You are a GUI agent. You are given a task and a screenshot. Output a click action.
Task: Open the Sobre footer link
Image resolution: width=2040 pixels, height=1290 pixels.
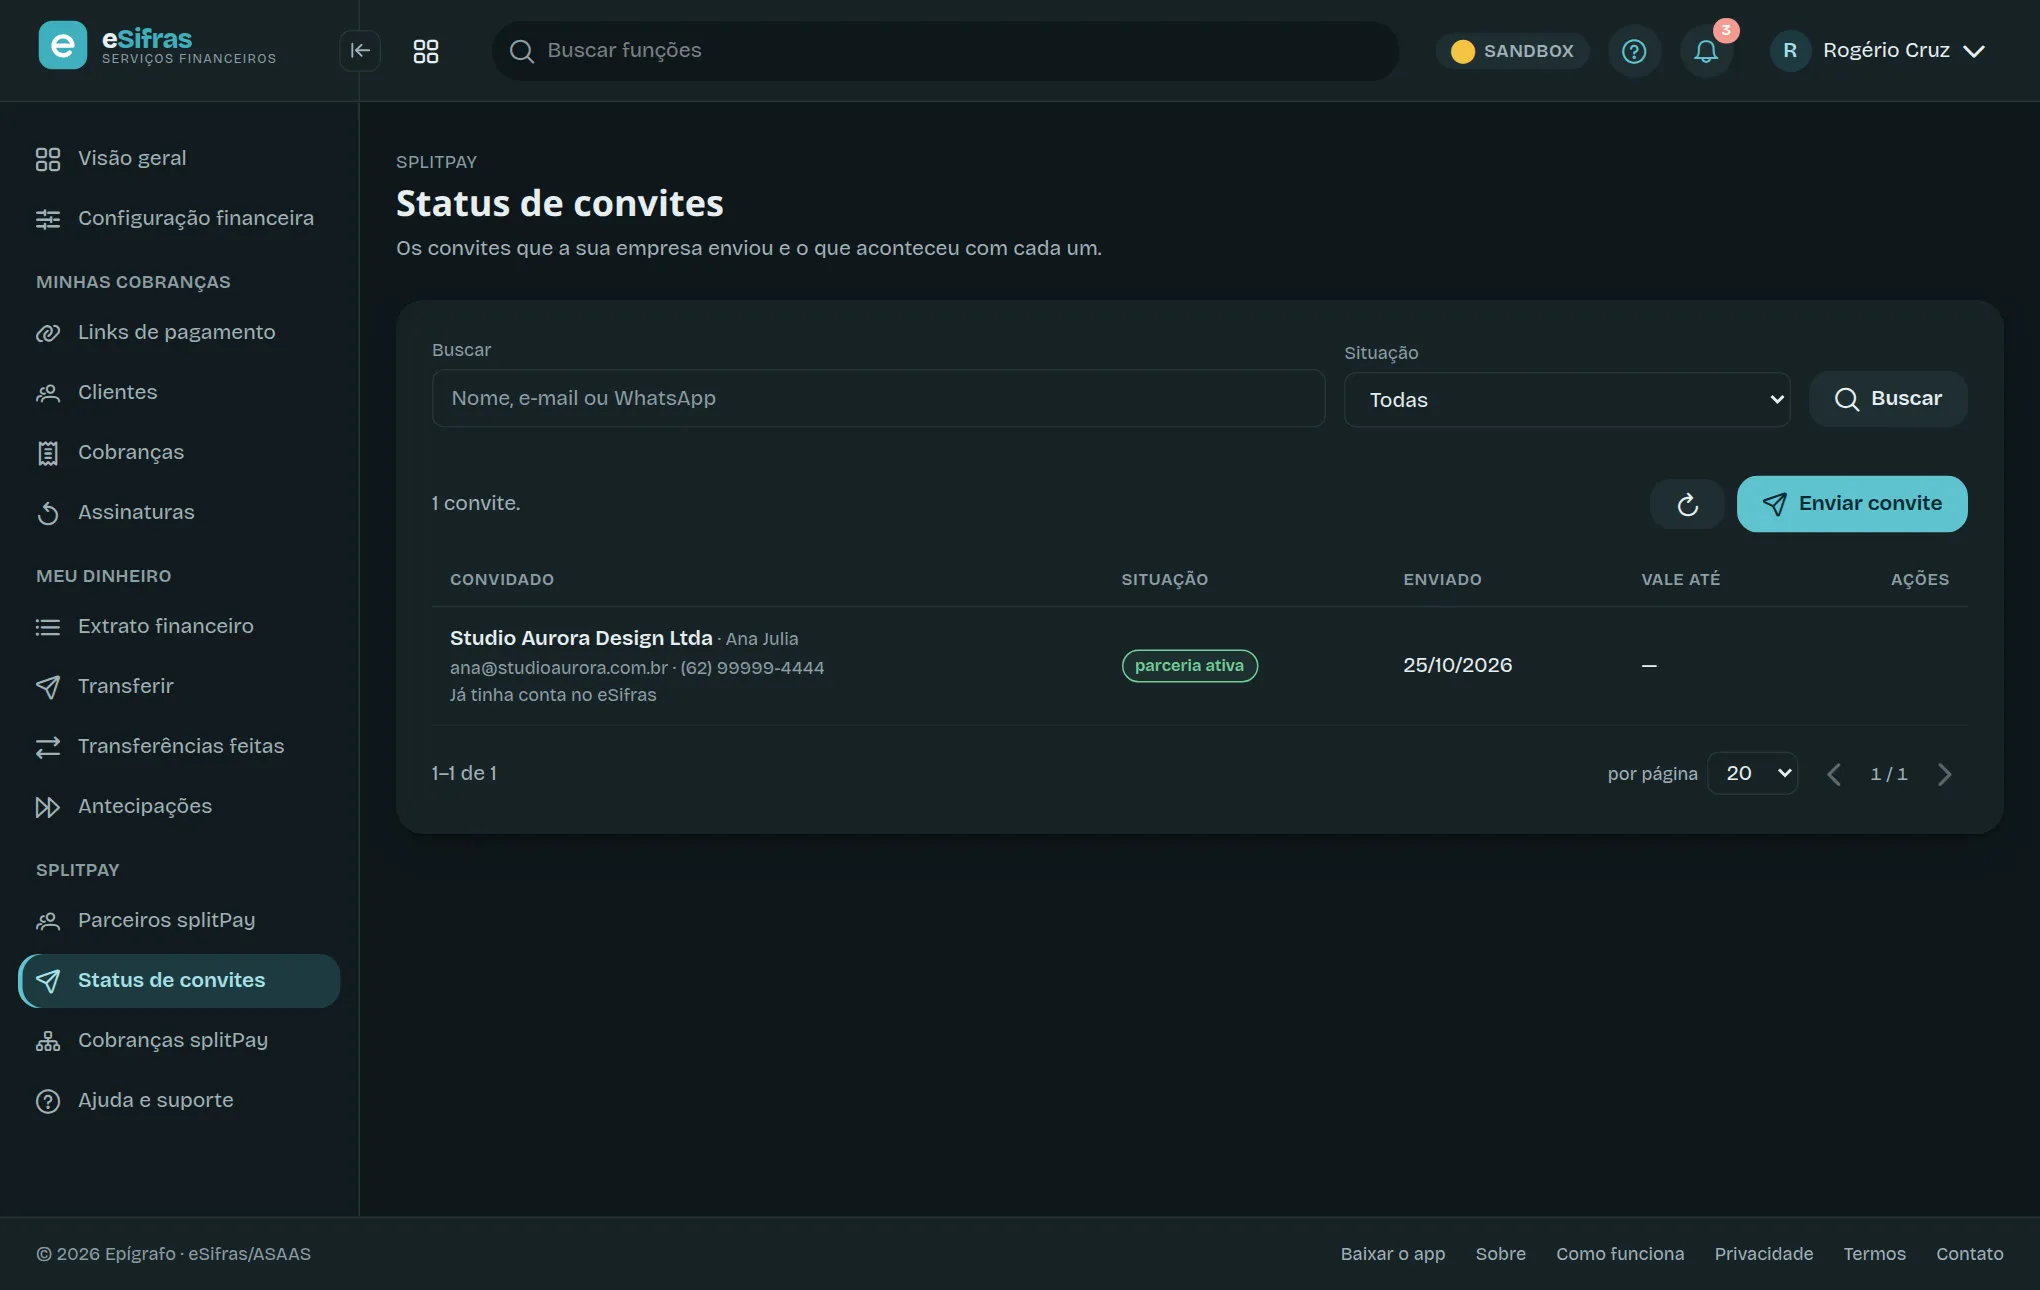pos(1500,1254)
